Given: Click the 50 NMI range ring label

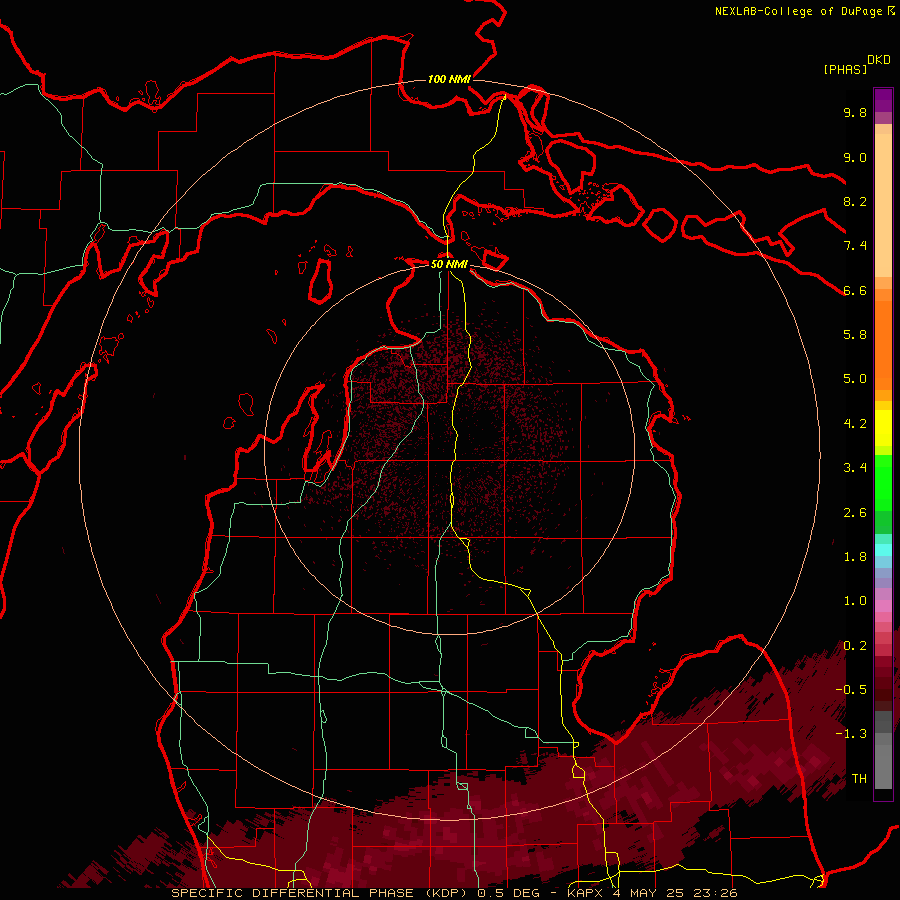Looking at the screenshot, I should pyautogui.click(x=449, y=265).
